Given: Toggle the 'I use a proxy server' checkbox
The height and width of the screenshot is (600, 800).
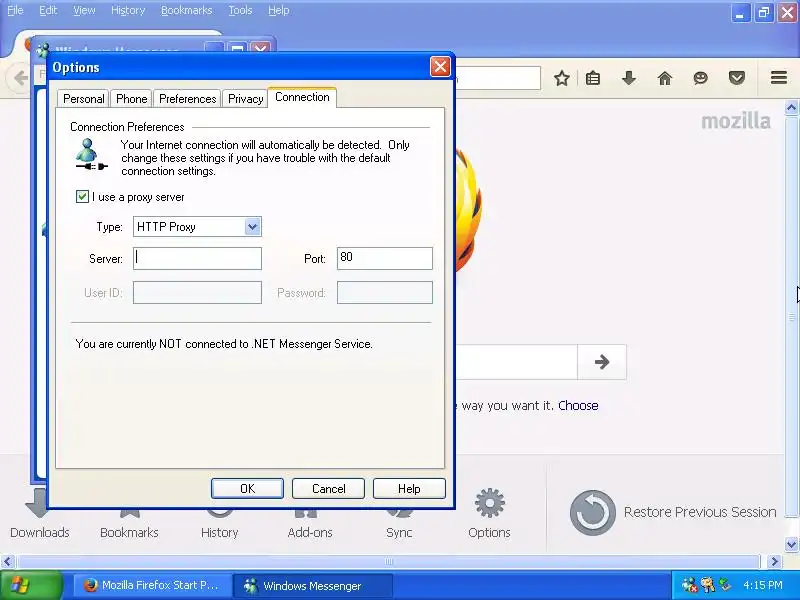Looking at the screenshot, I should pyautogui.click(x=82, y=196).
